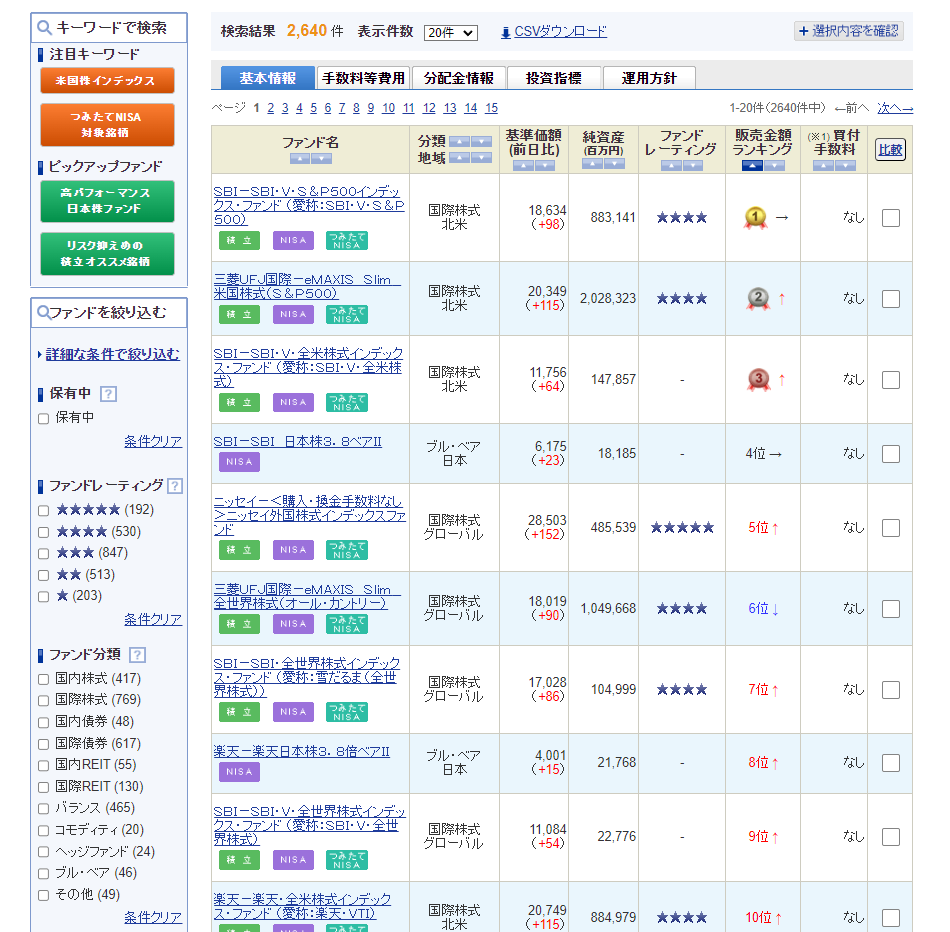The image size is (950, 932).
Task: Filter by five-star rating (192)
Action: 44,511
